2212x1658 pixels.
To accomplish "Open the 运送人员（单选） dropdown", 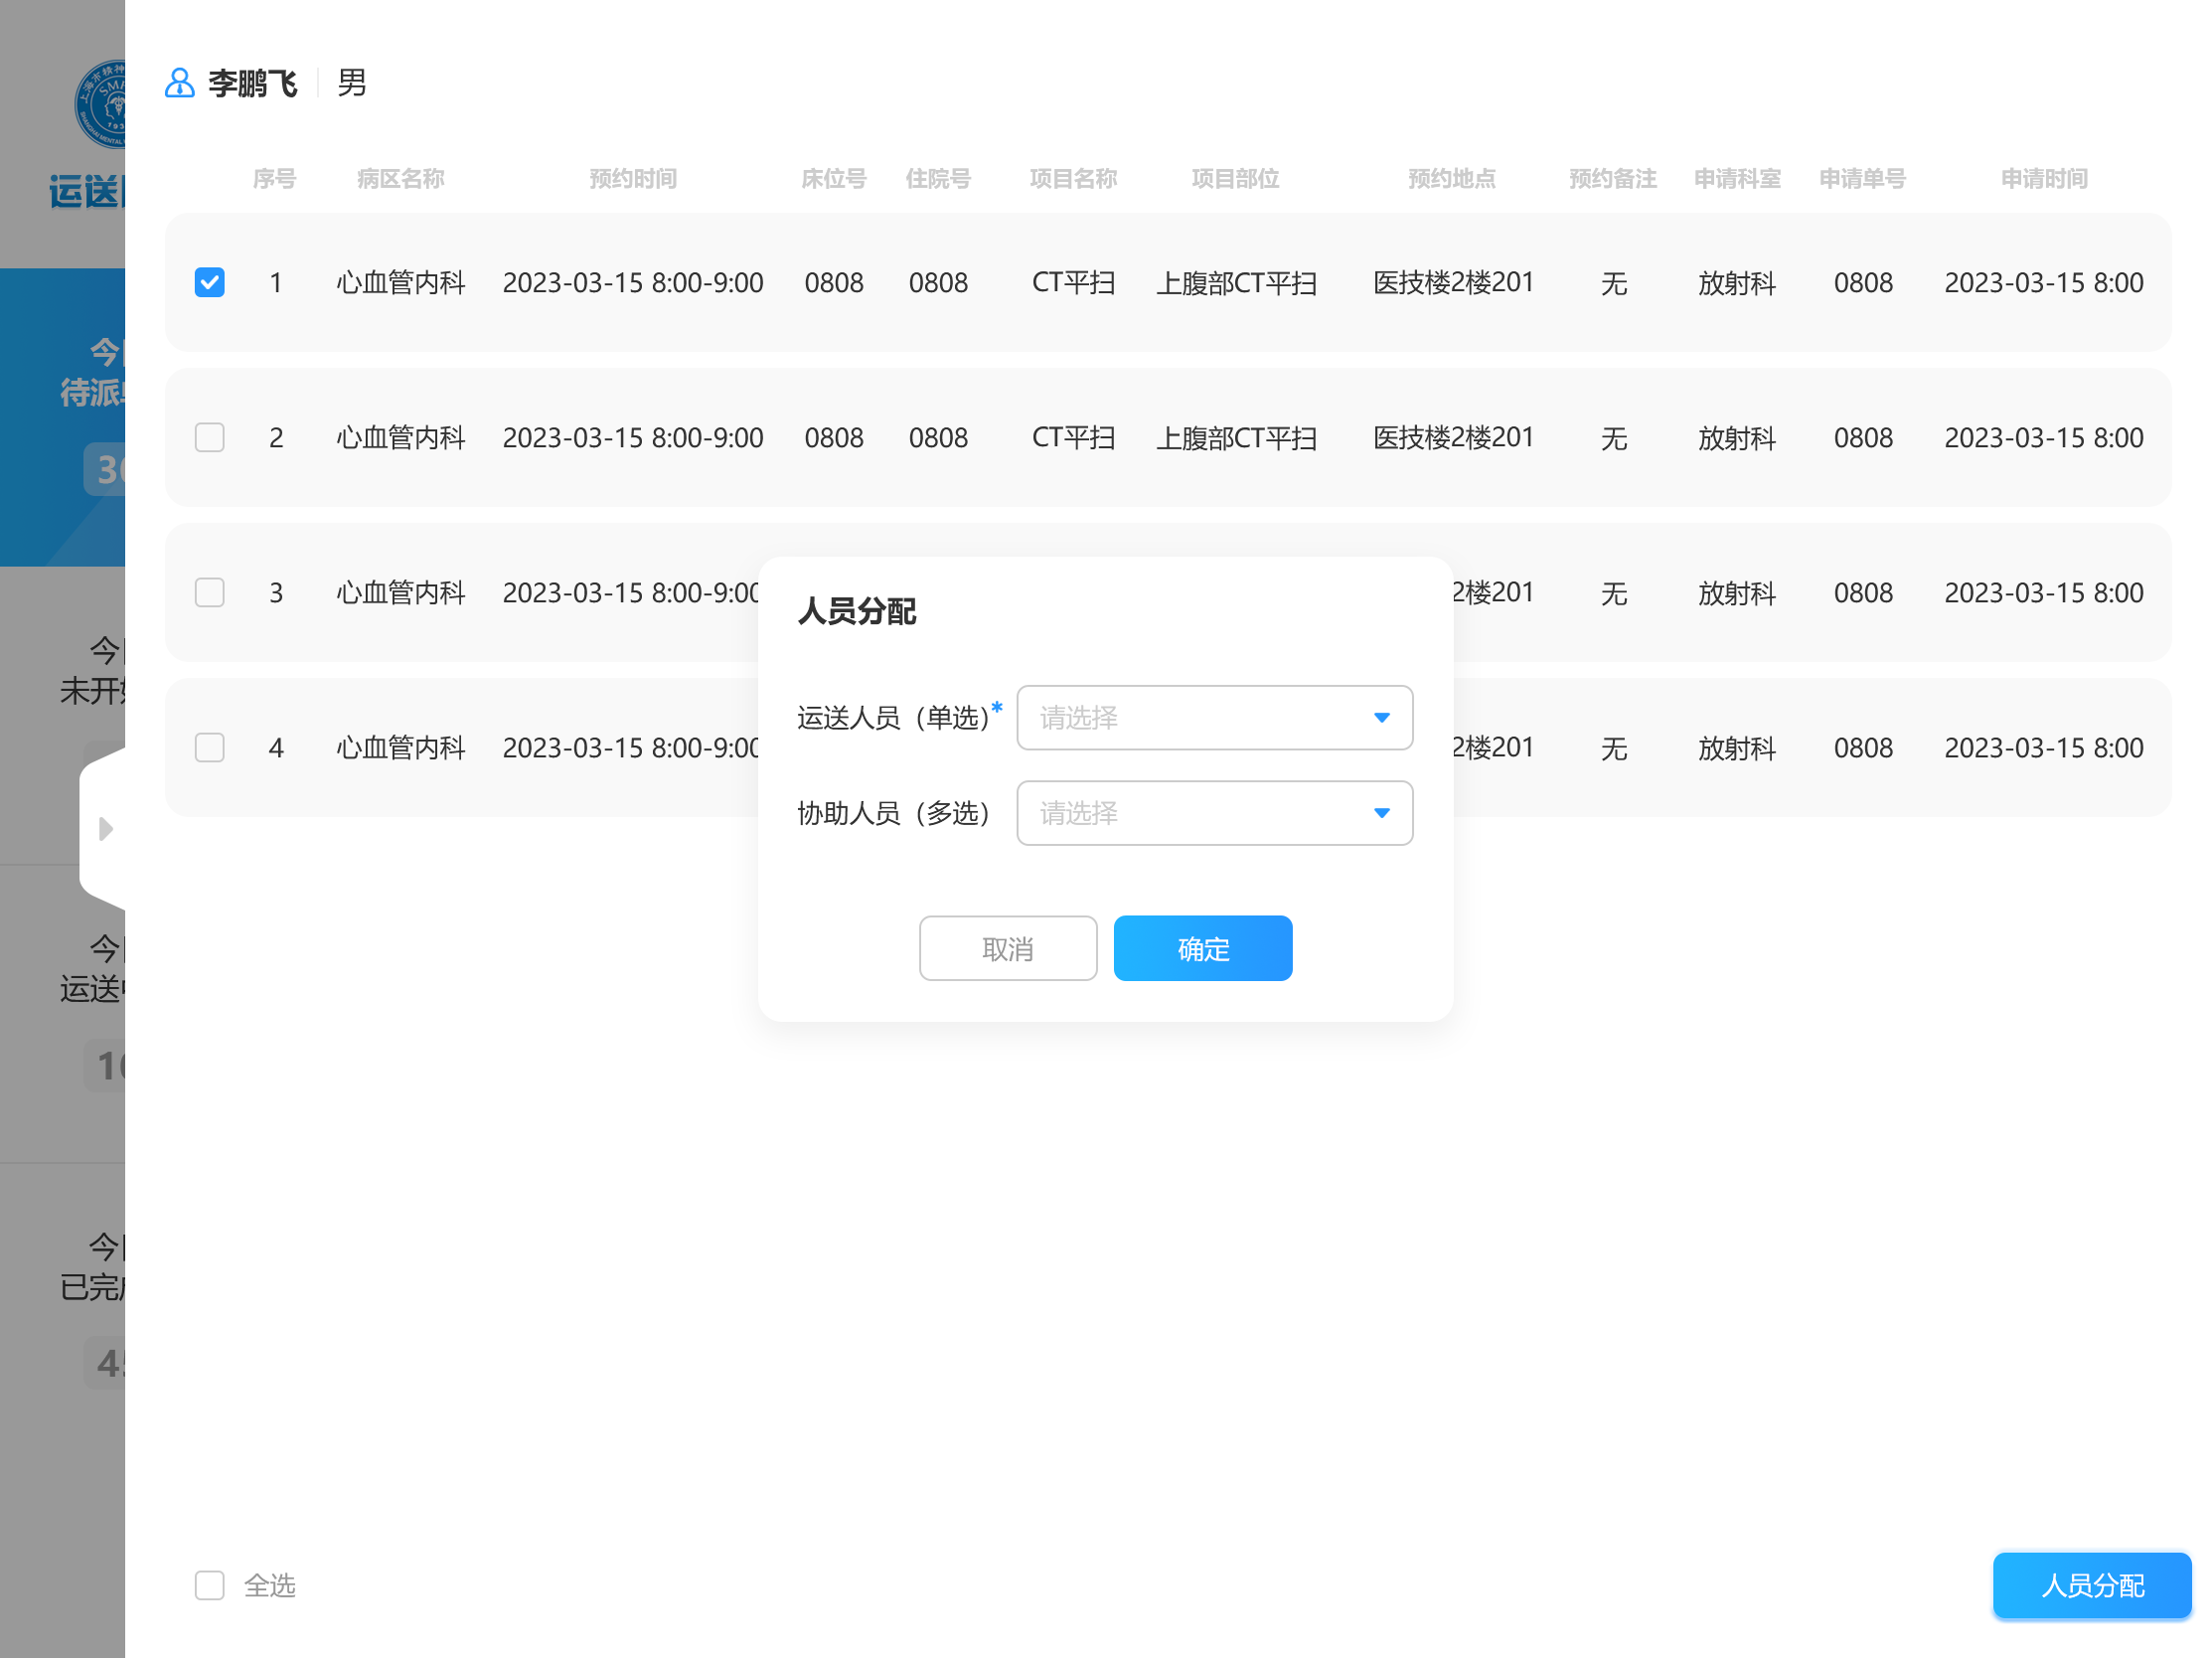I will click(1214, 718).
